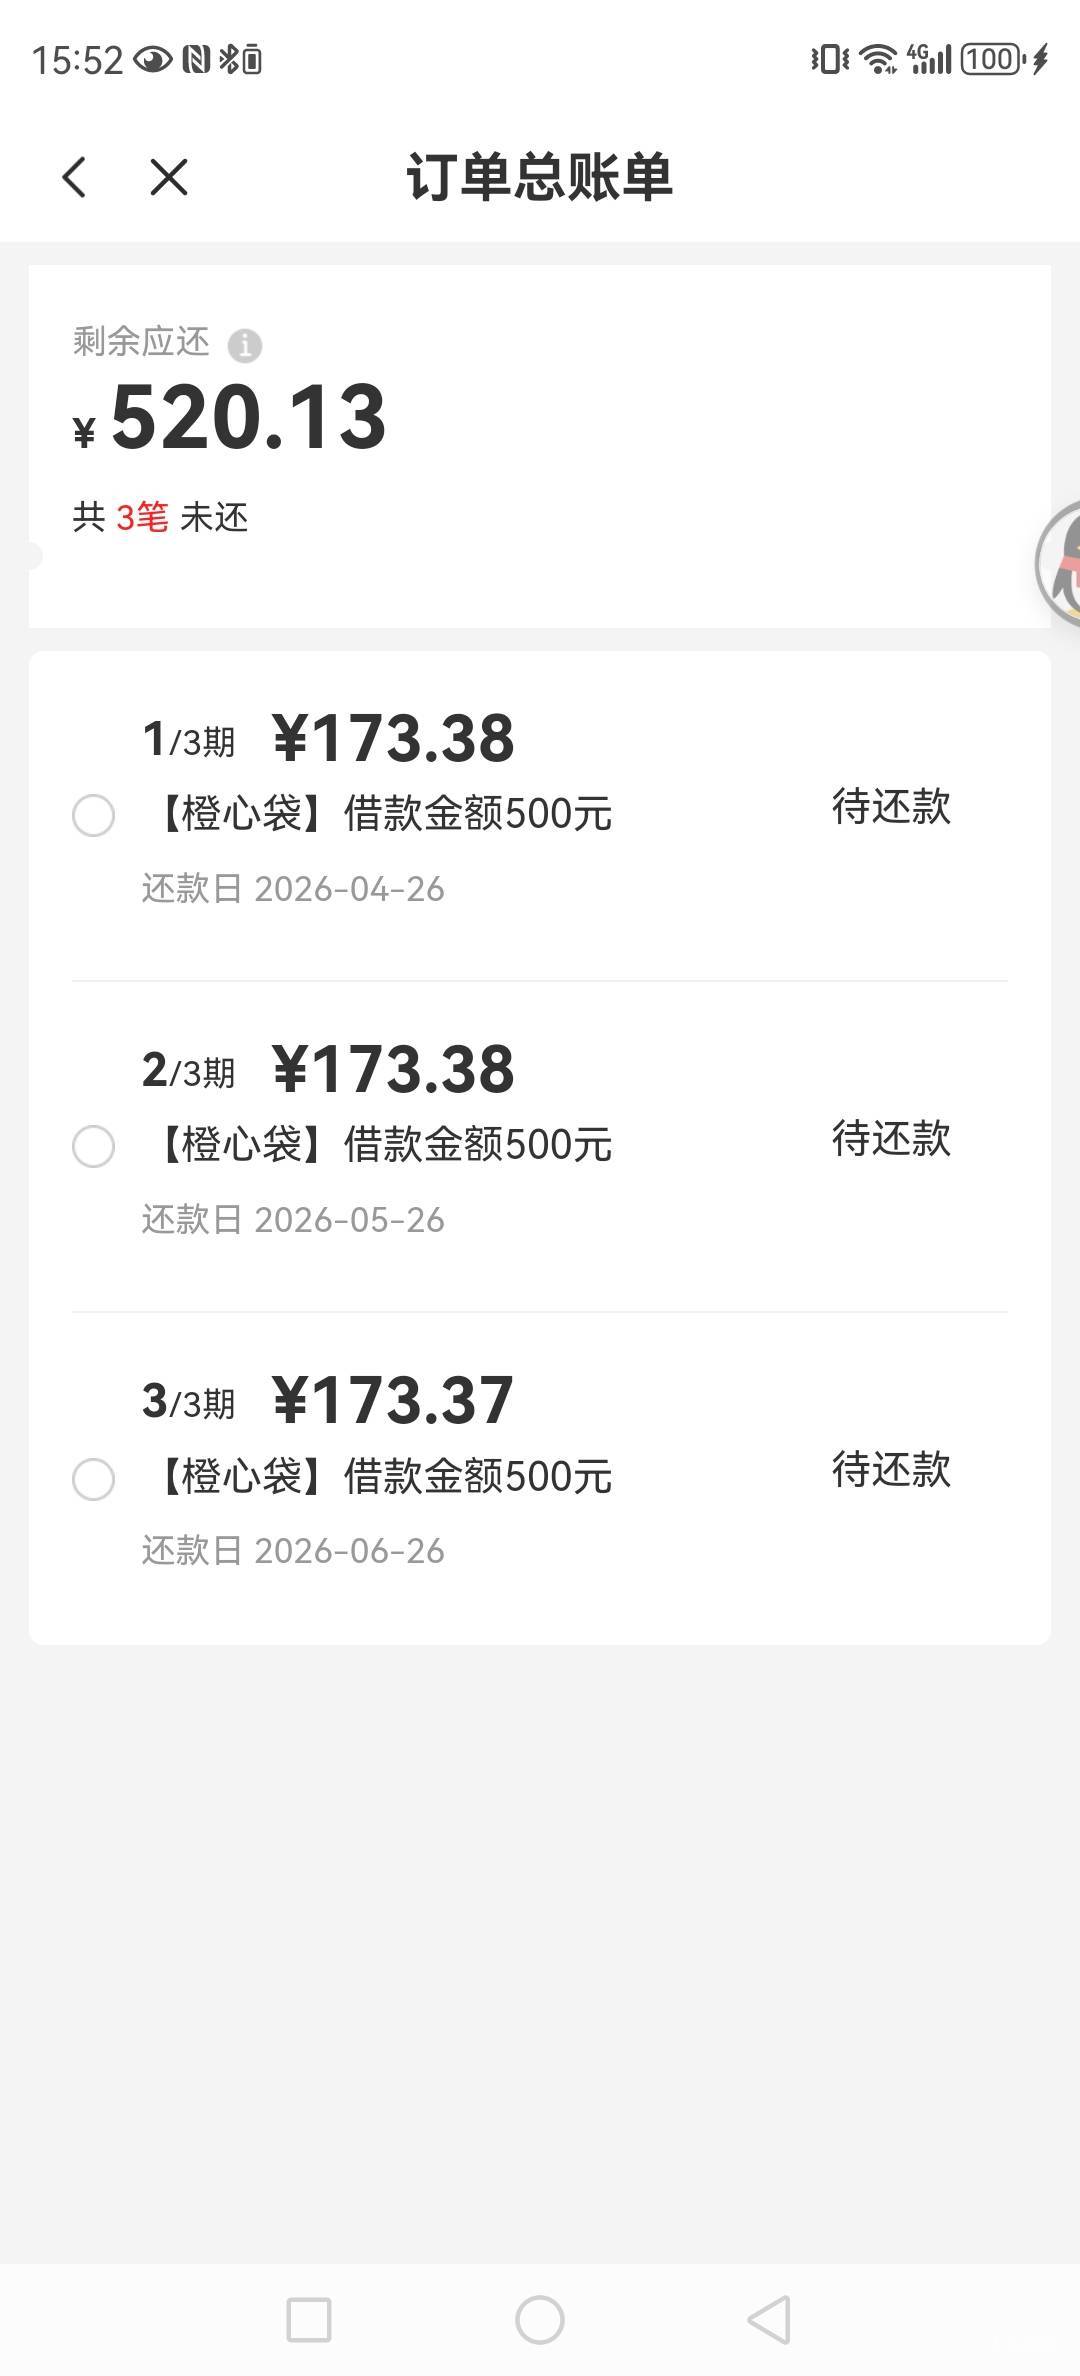The width and height of the screenshot is (1080, 2376).
Task: Select the 1/3期 installment radio button
Action: tap(94, 815)
